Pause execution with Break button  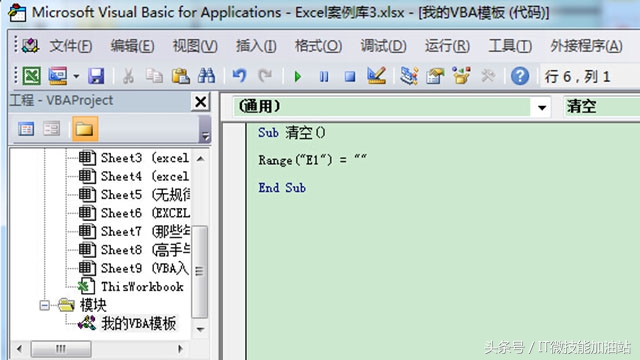(324, 76)
